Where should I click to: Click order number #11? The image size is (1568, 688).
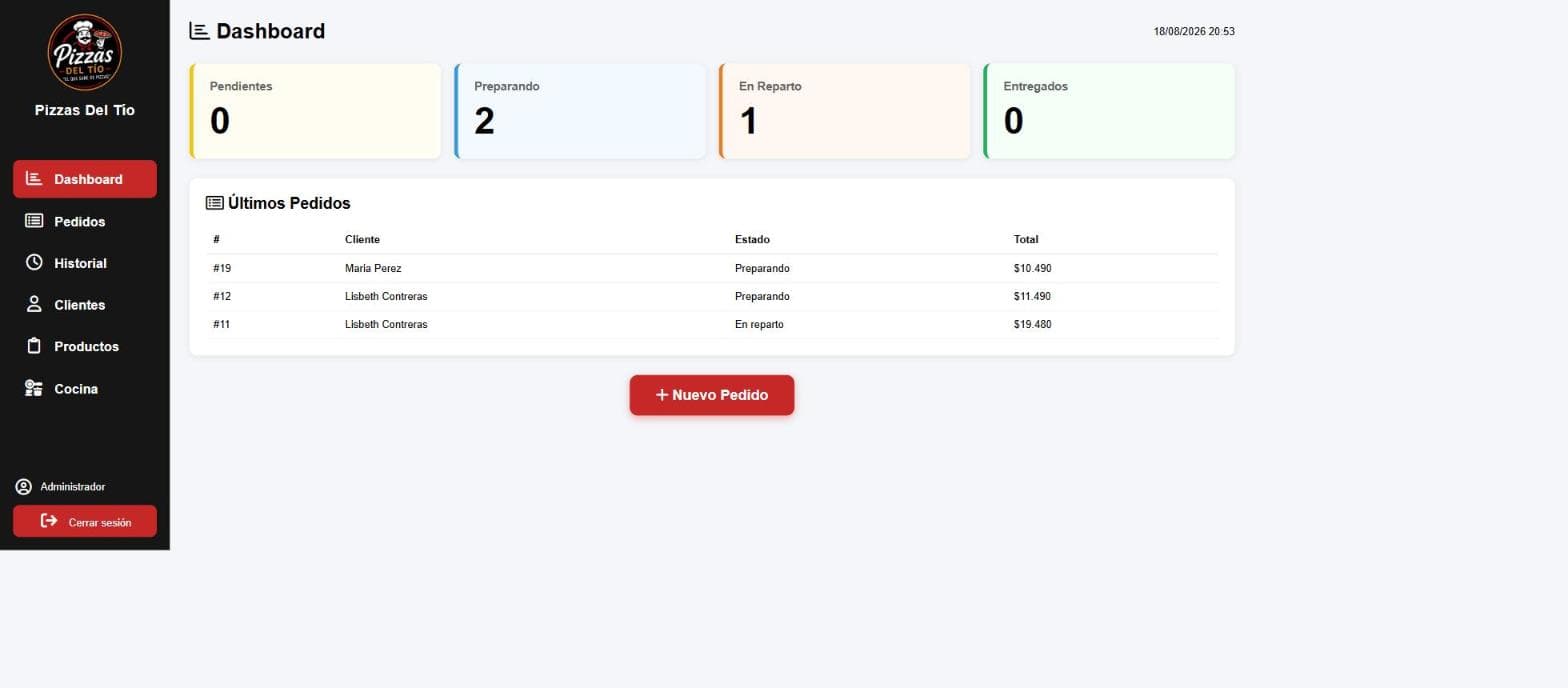point(222,324)
